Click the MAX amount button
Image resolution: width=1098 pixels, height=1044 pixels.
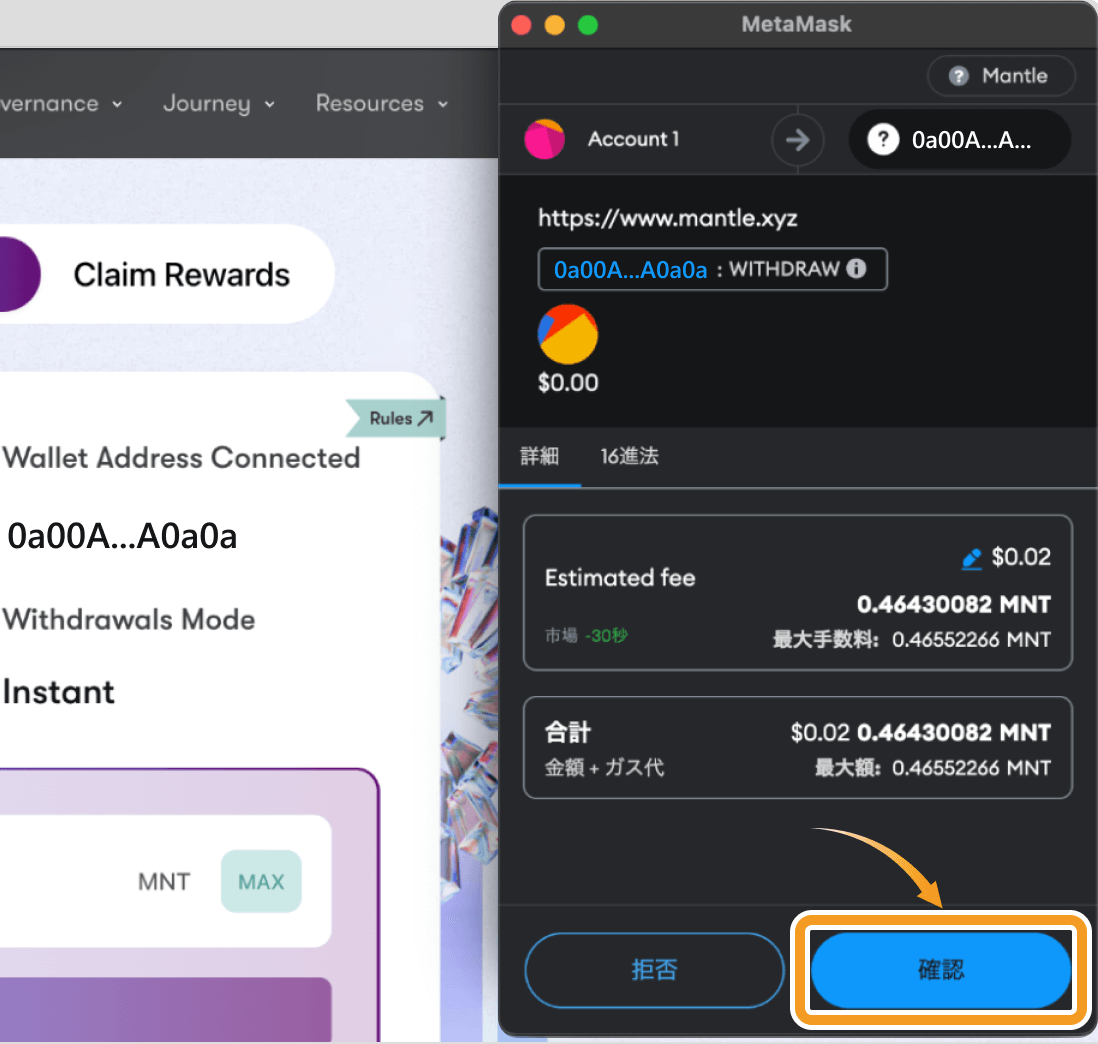261,881
